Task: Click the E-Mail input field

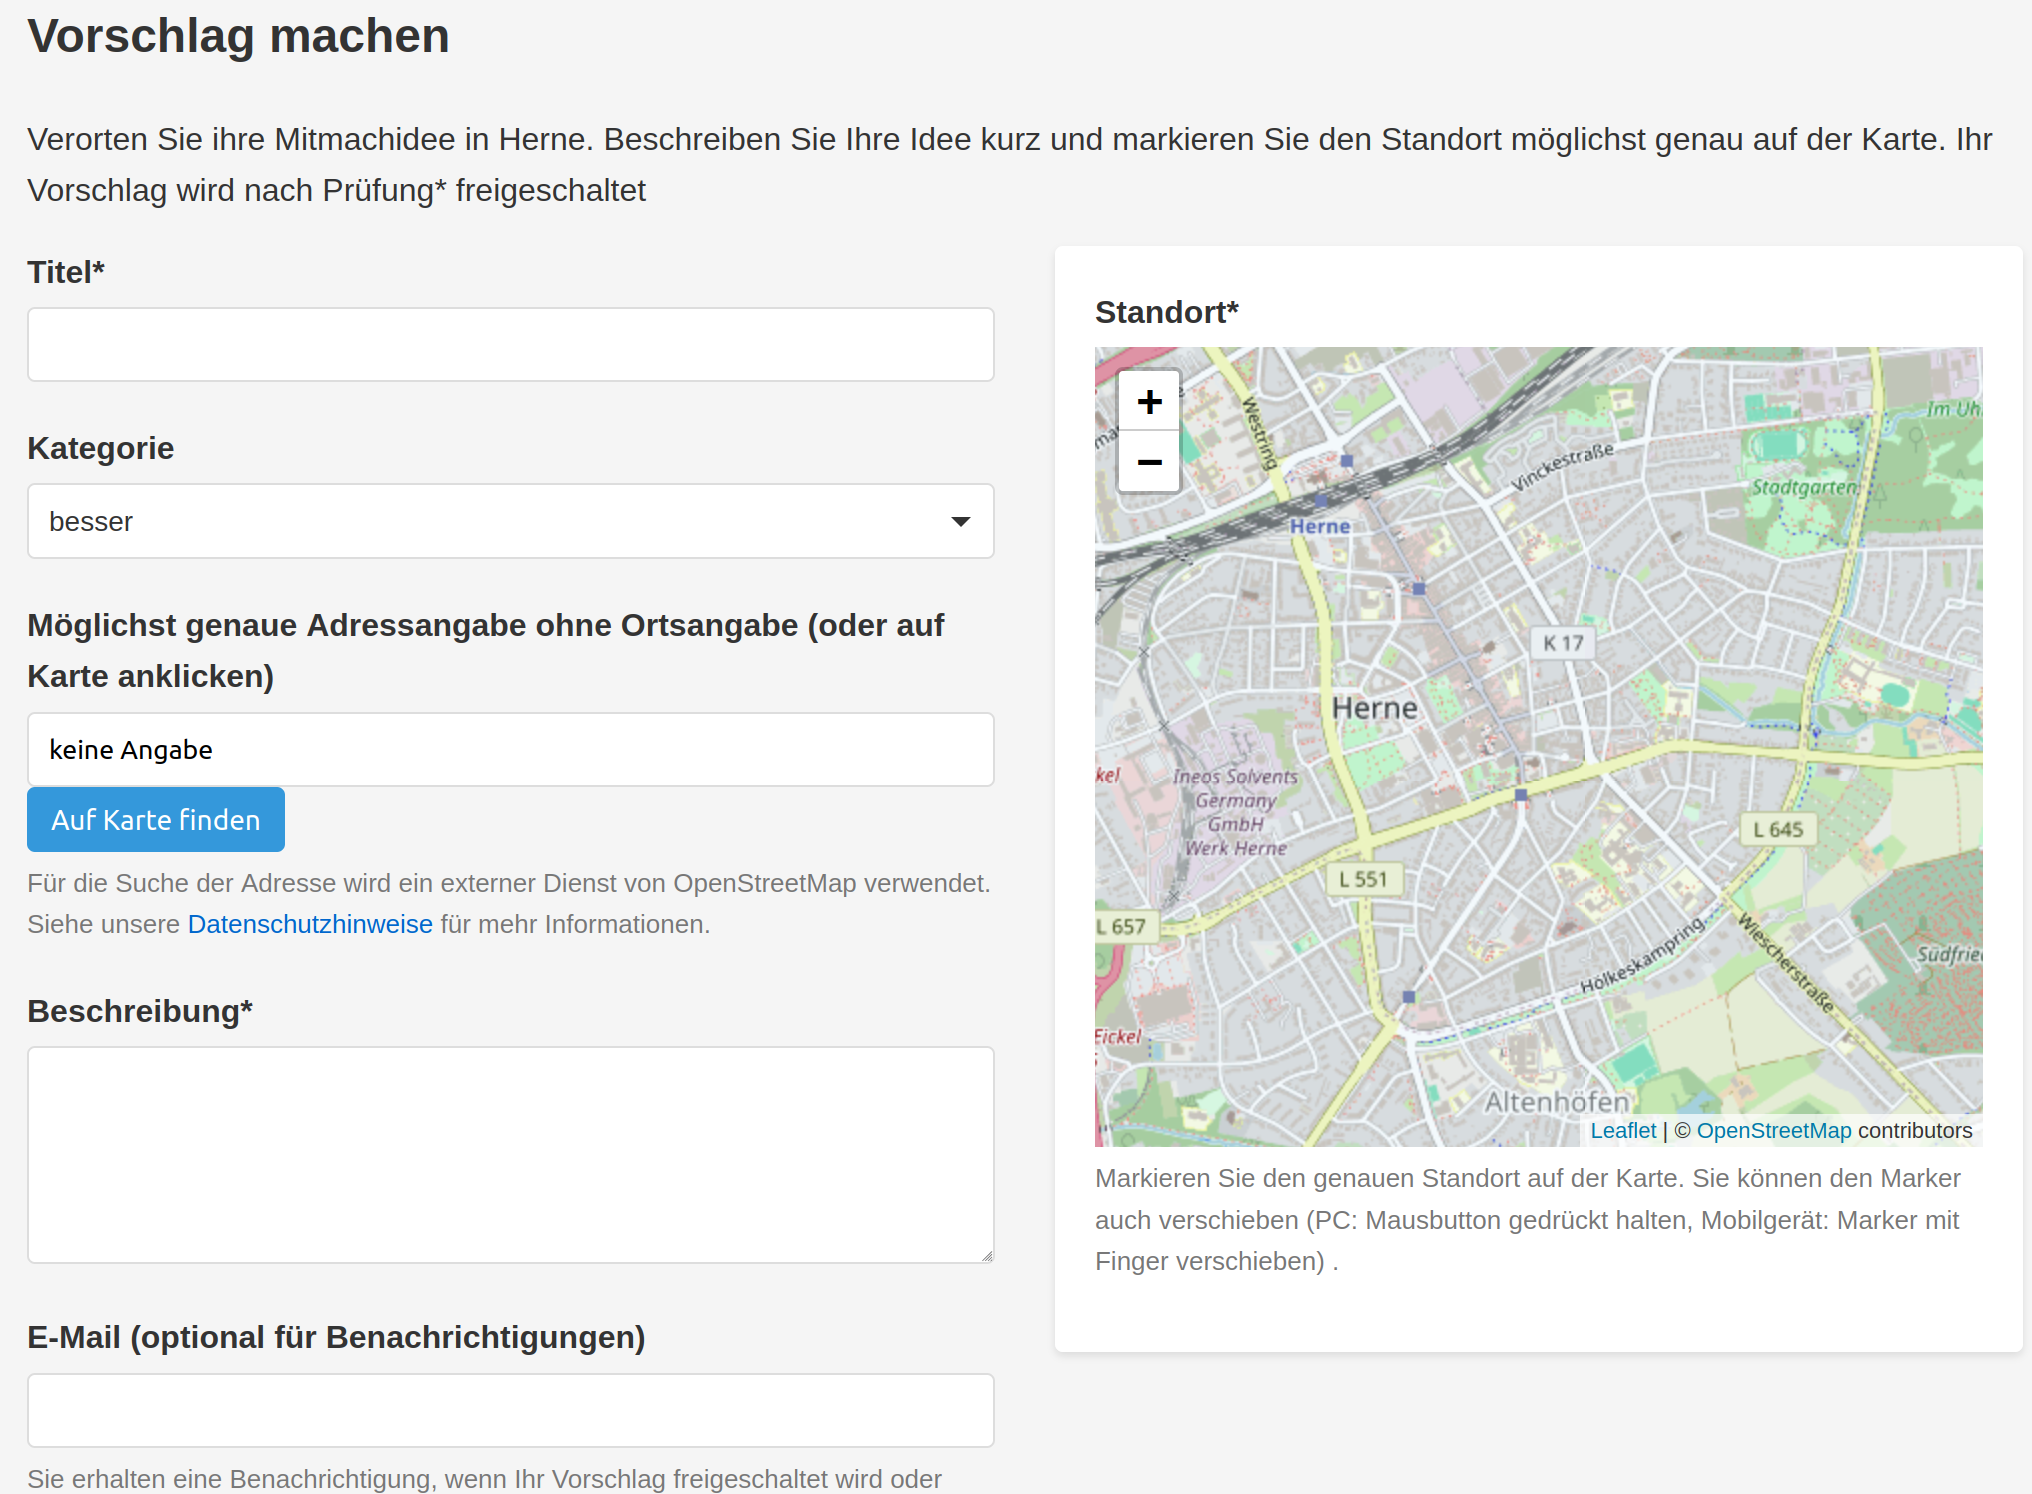Action: pyautogui.click(x=510, y=1410)
